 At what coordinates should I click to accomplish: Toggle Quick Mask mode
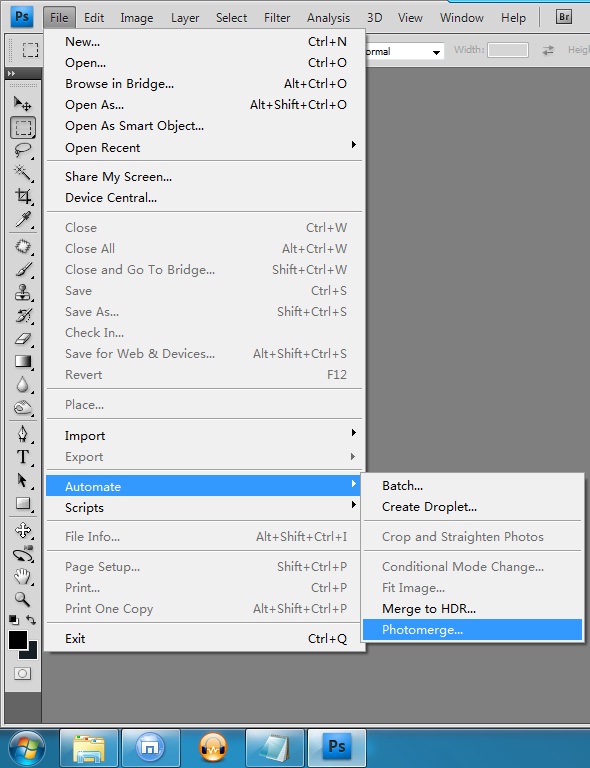coord(22,673)
